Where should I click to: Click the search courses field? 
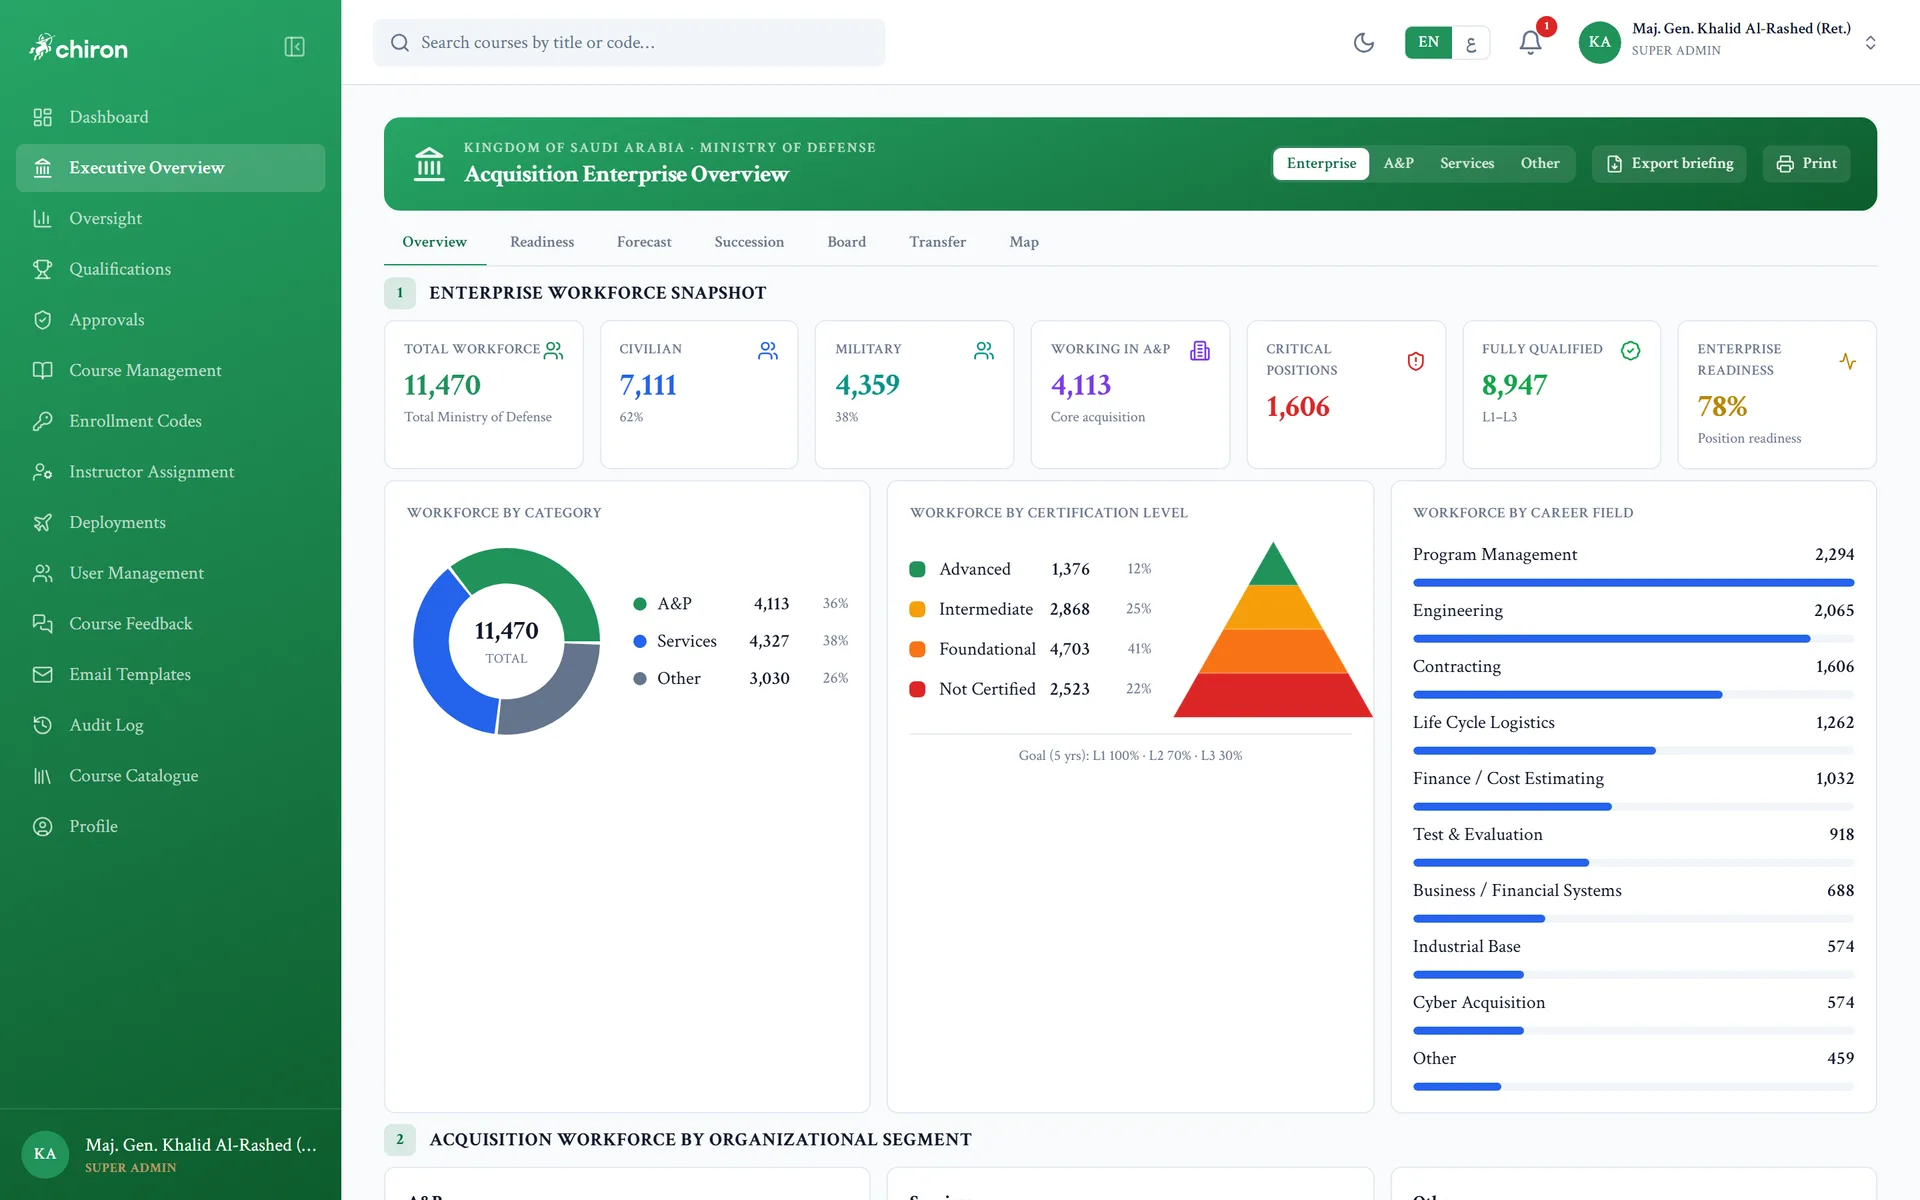click(x=629, y=42)
